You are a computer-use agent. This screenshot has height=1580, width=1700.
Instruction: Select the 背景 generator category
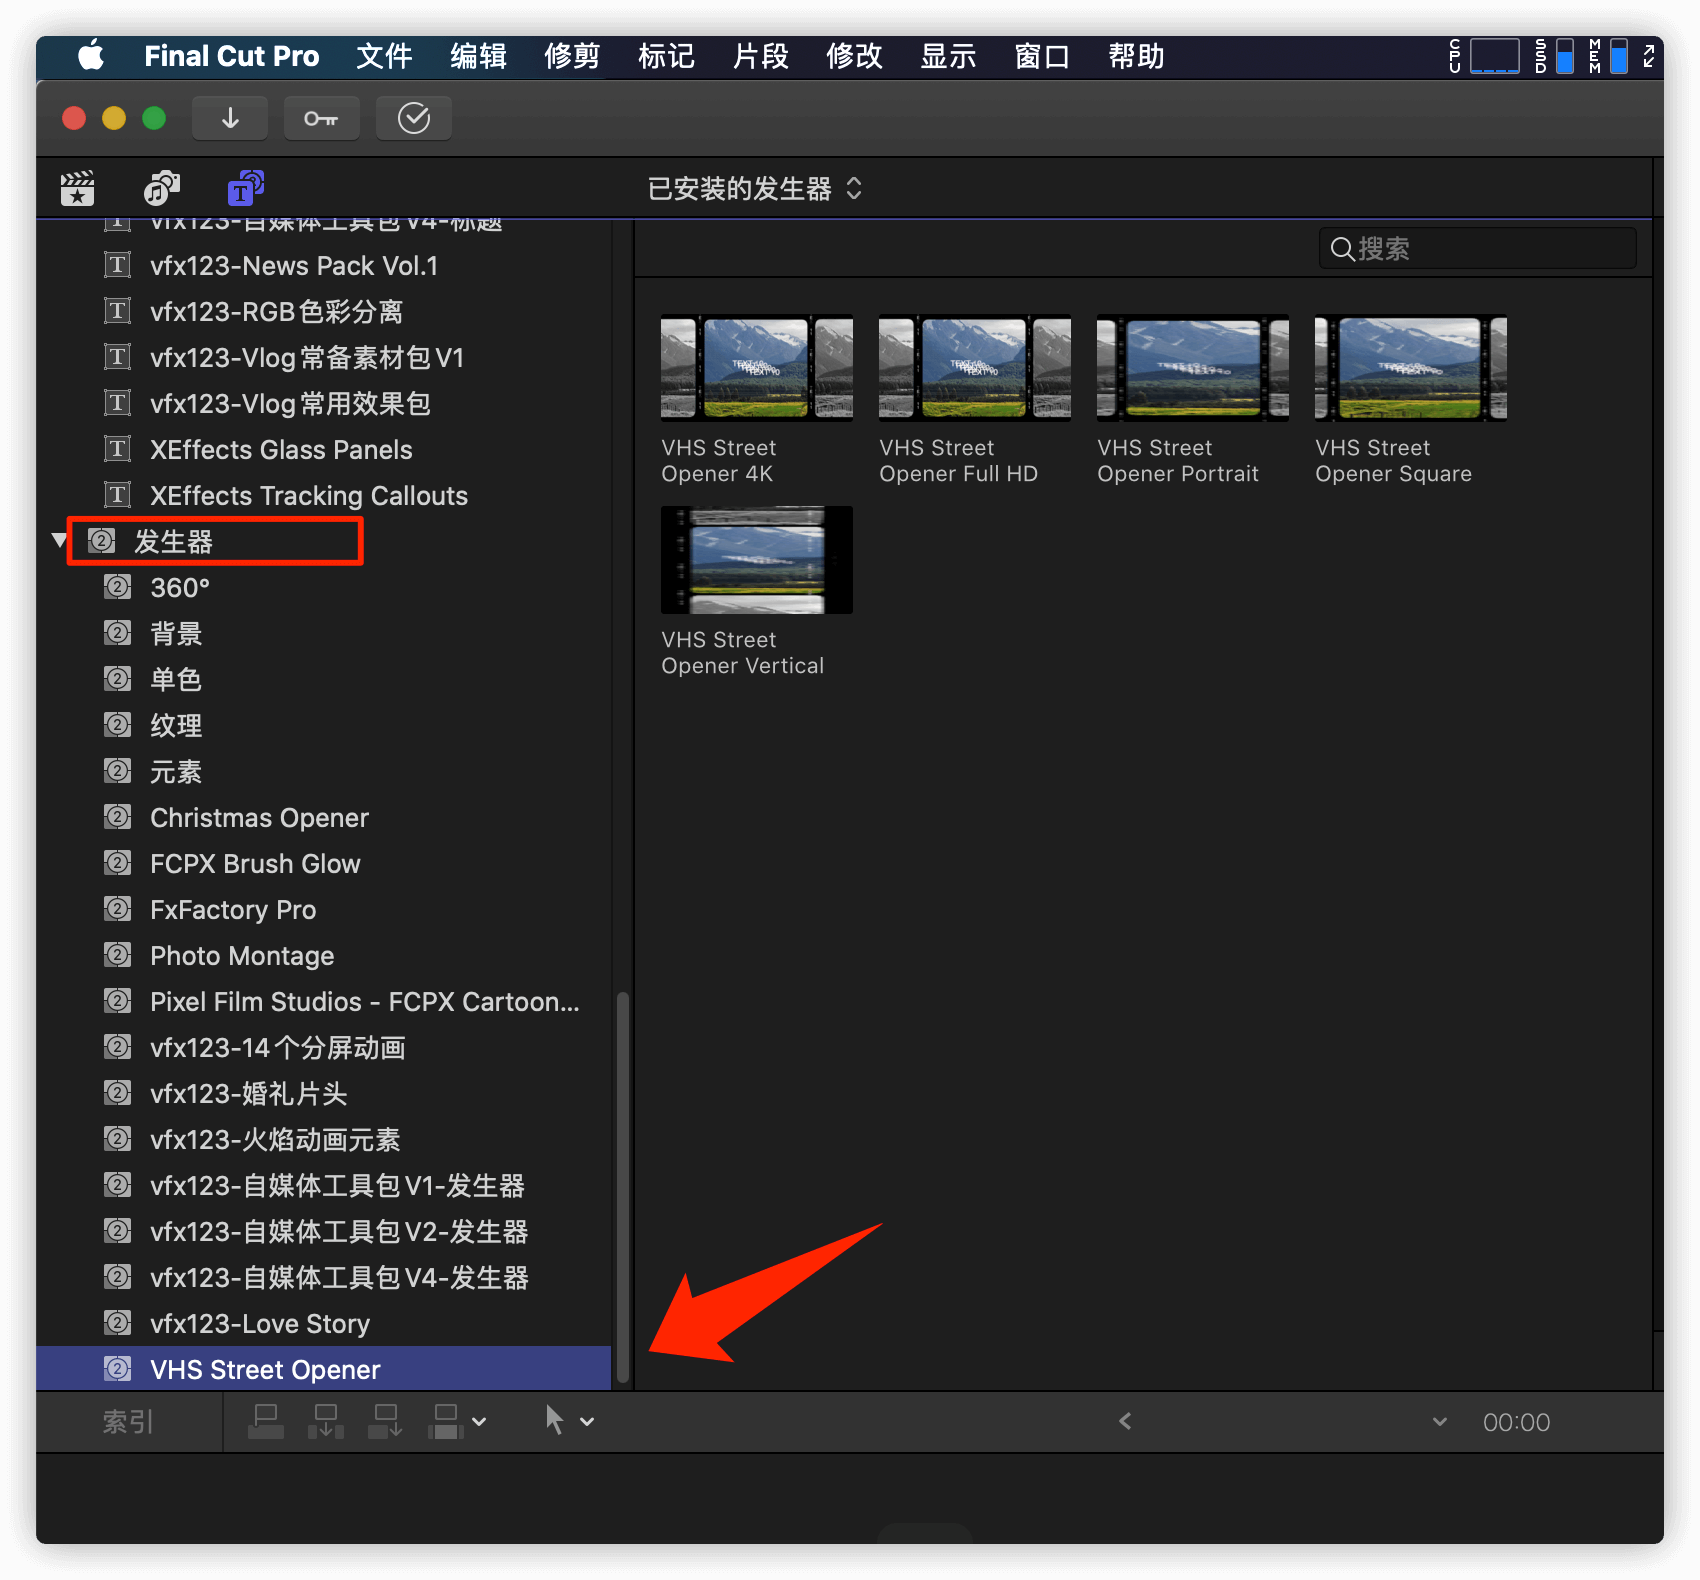coord(324,633)
